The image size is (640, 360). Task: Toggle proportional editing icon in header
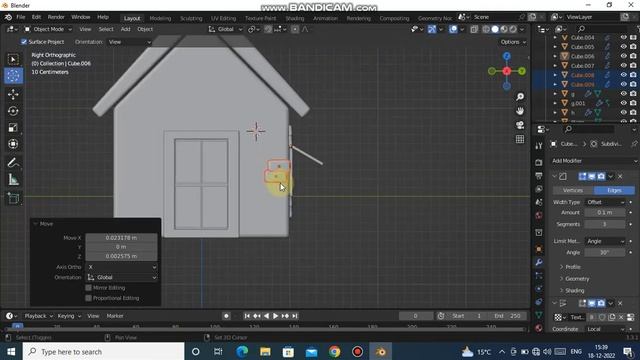click(295, 29)
